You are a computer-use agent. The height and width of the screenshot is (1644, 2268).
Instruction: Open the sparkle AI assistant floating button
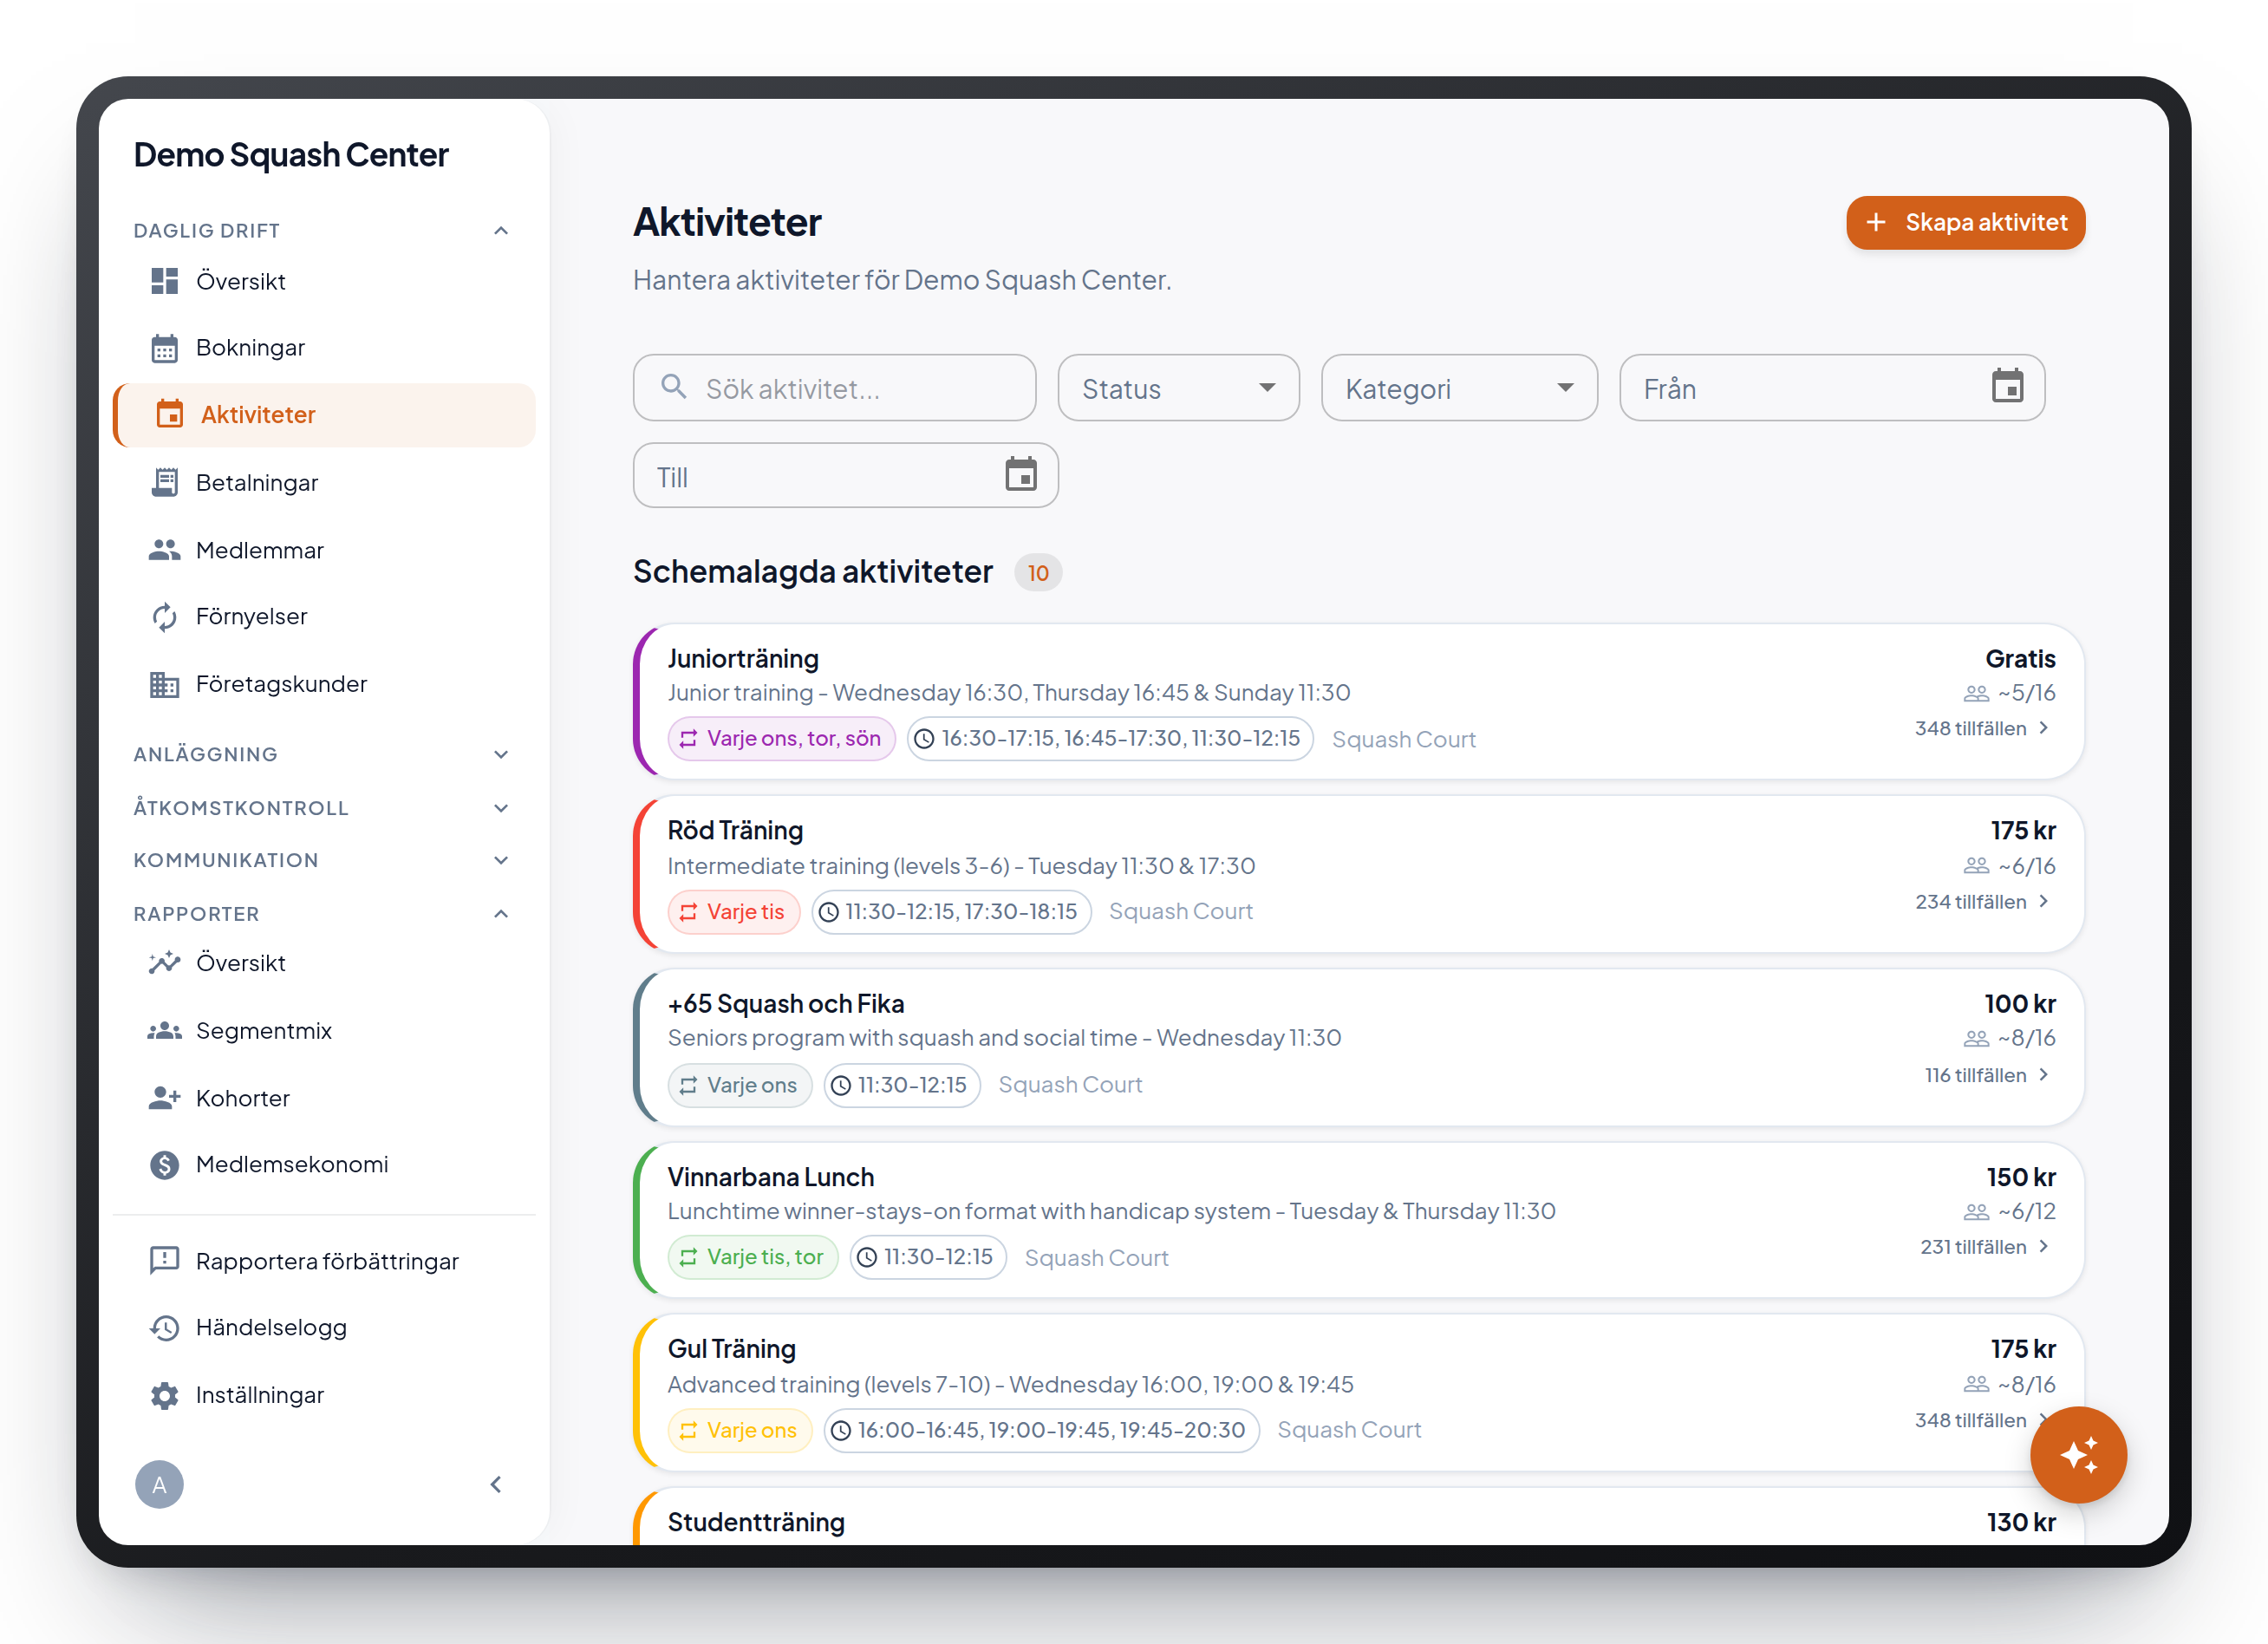(x=2077, y=1454)
